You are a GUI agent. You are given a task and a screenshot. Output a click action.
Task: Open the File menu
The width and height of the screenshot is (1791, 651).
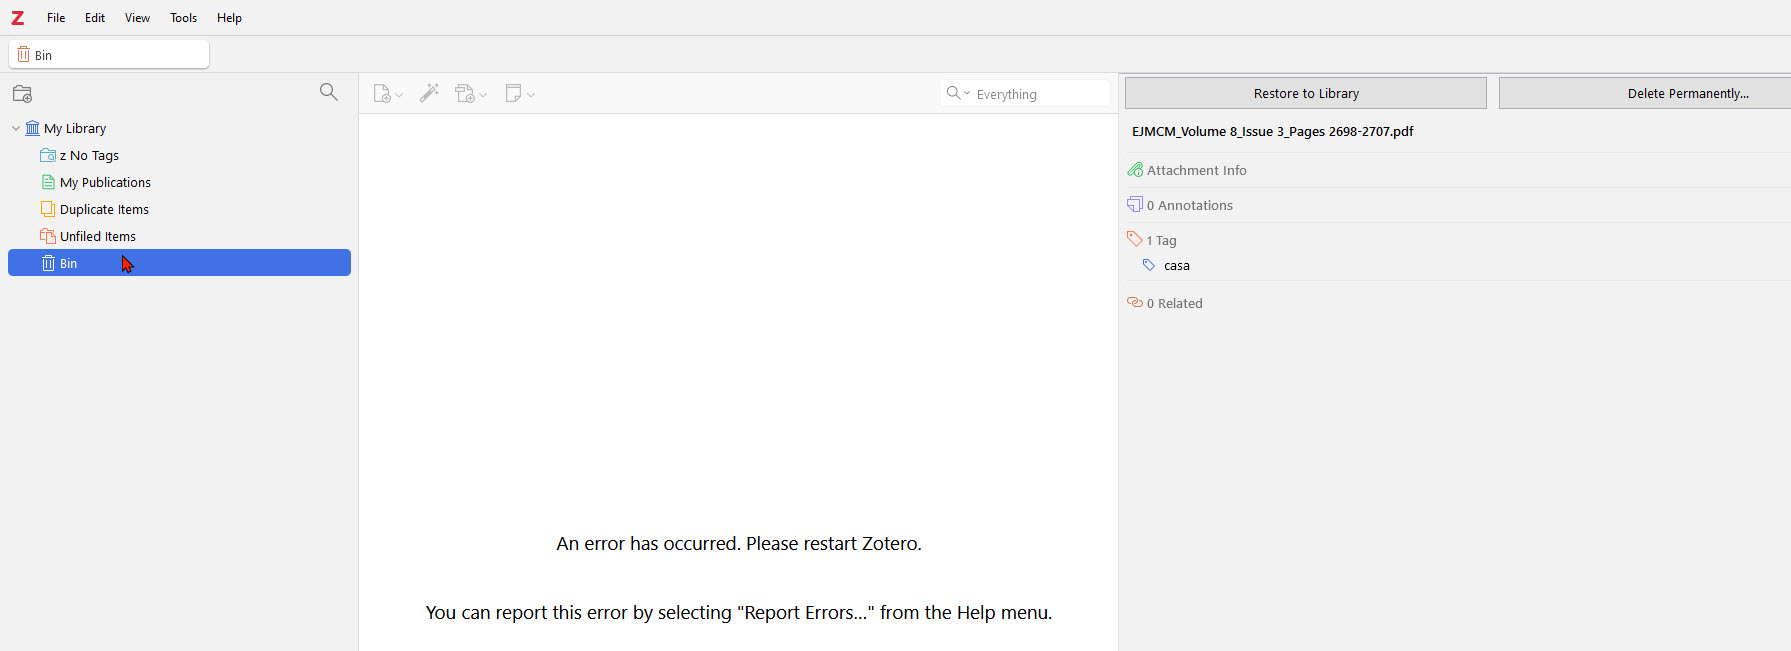click(56, 18)
